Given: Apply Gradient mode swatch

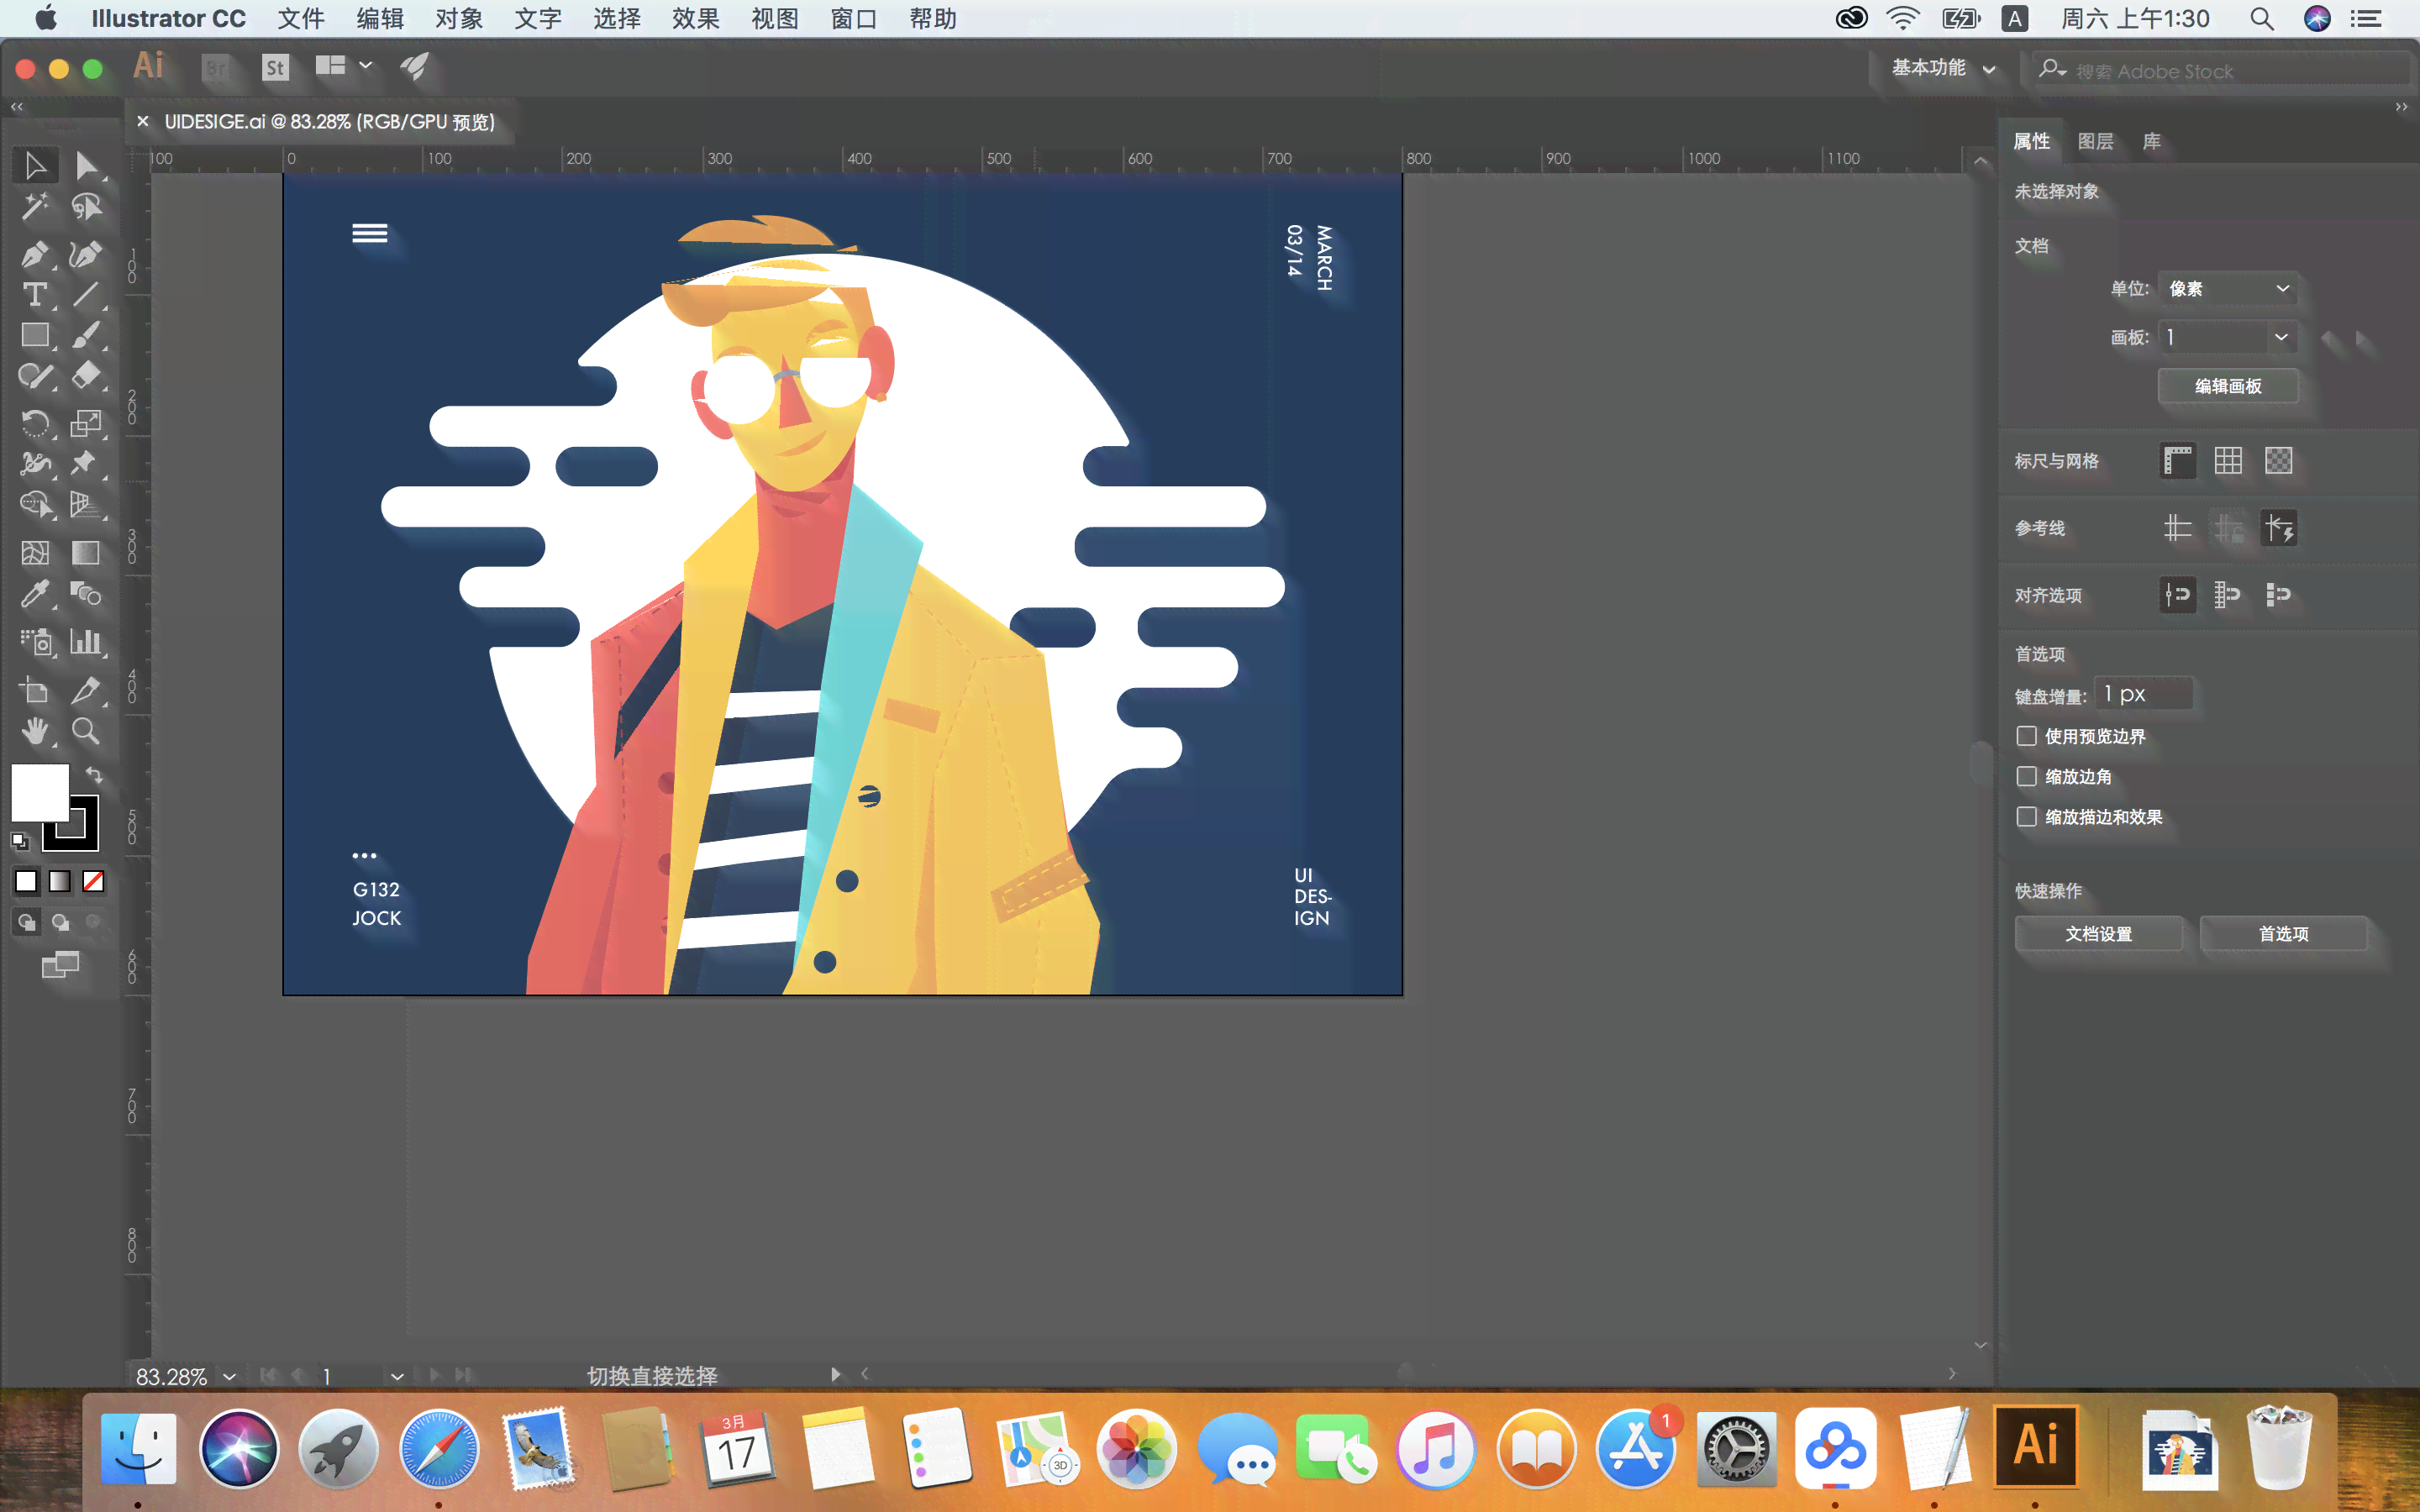Looking at the screenshot, I should point(60,881).
